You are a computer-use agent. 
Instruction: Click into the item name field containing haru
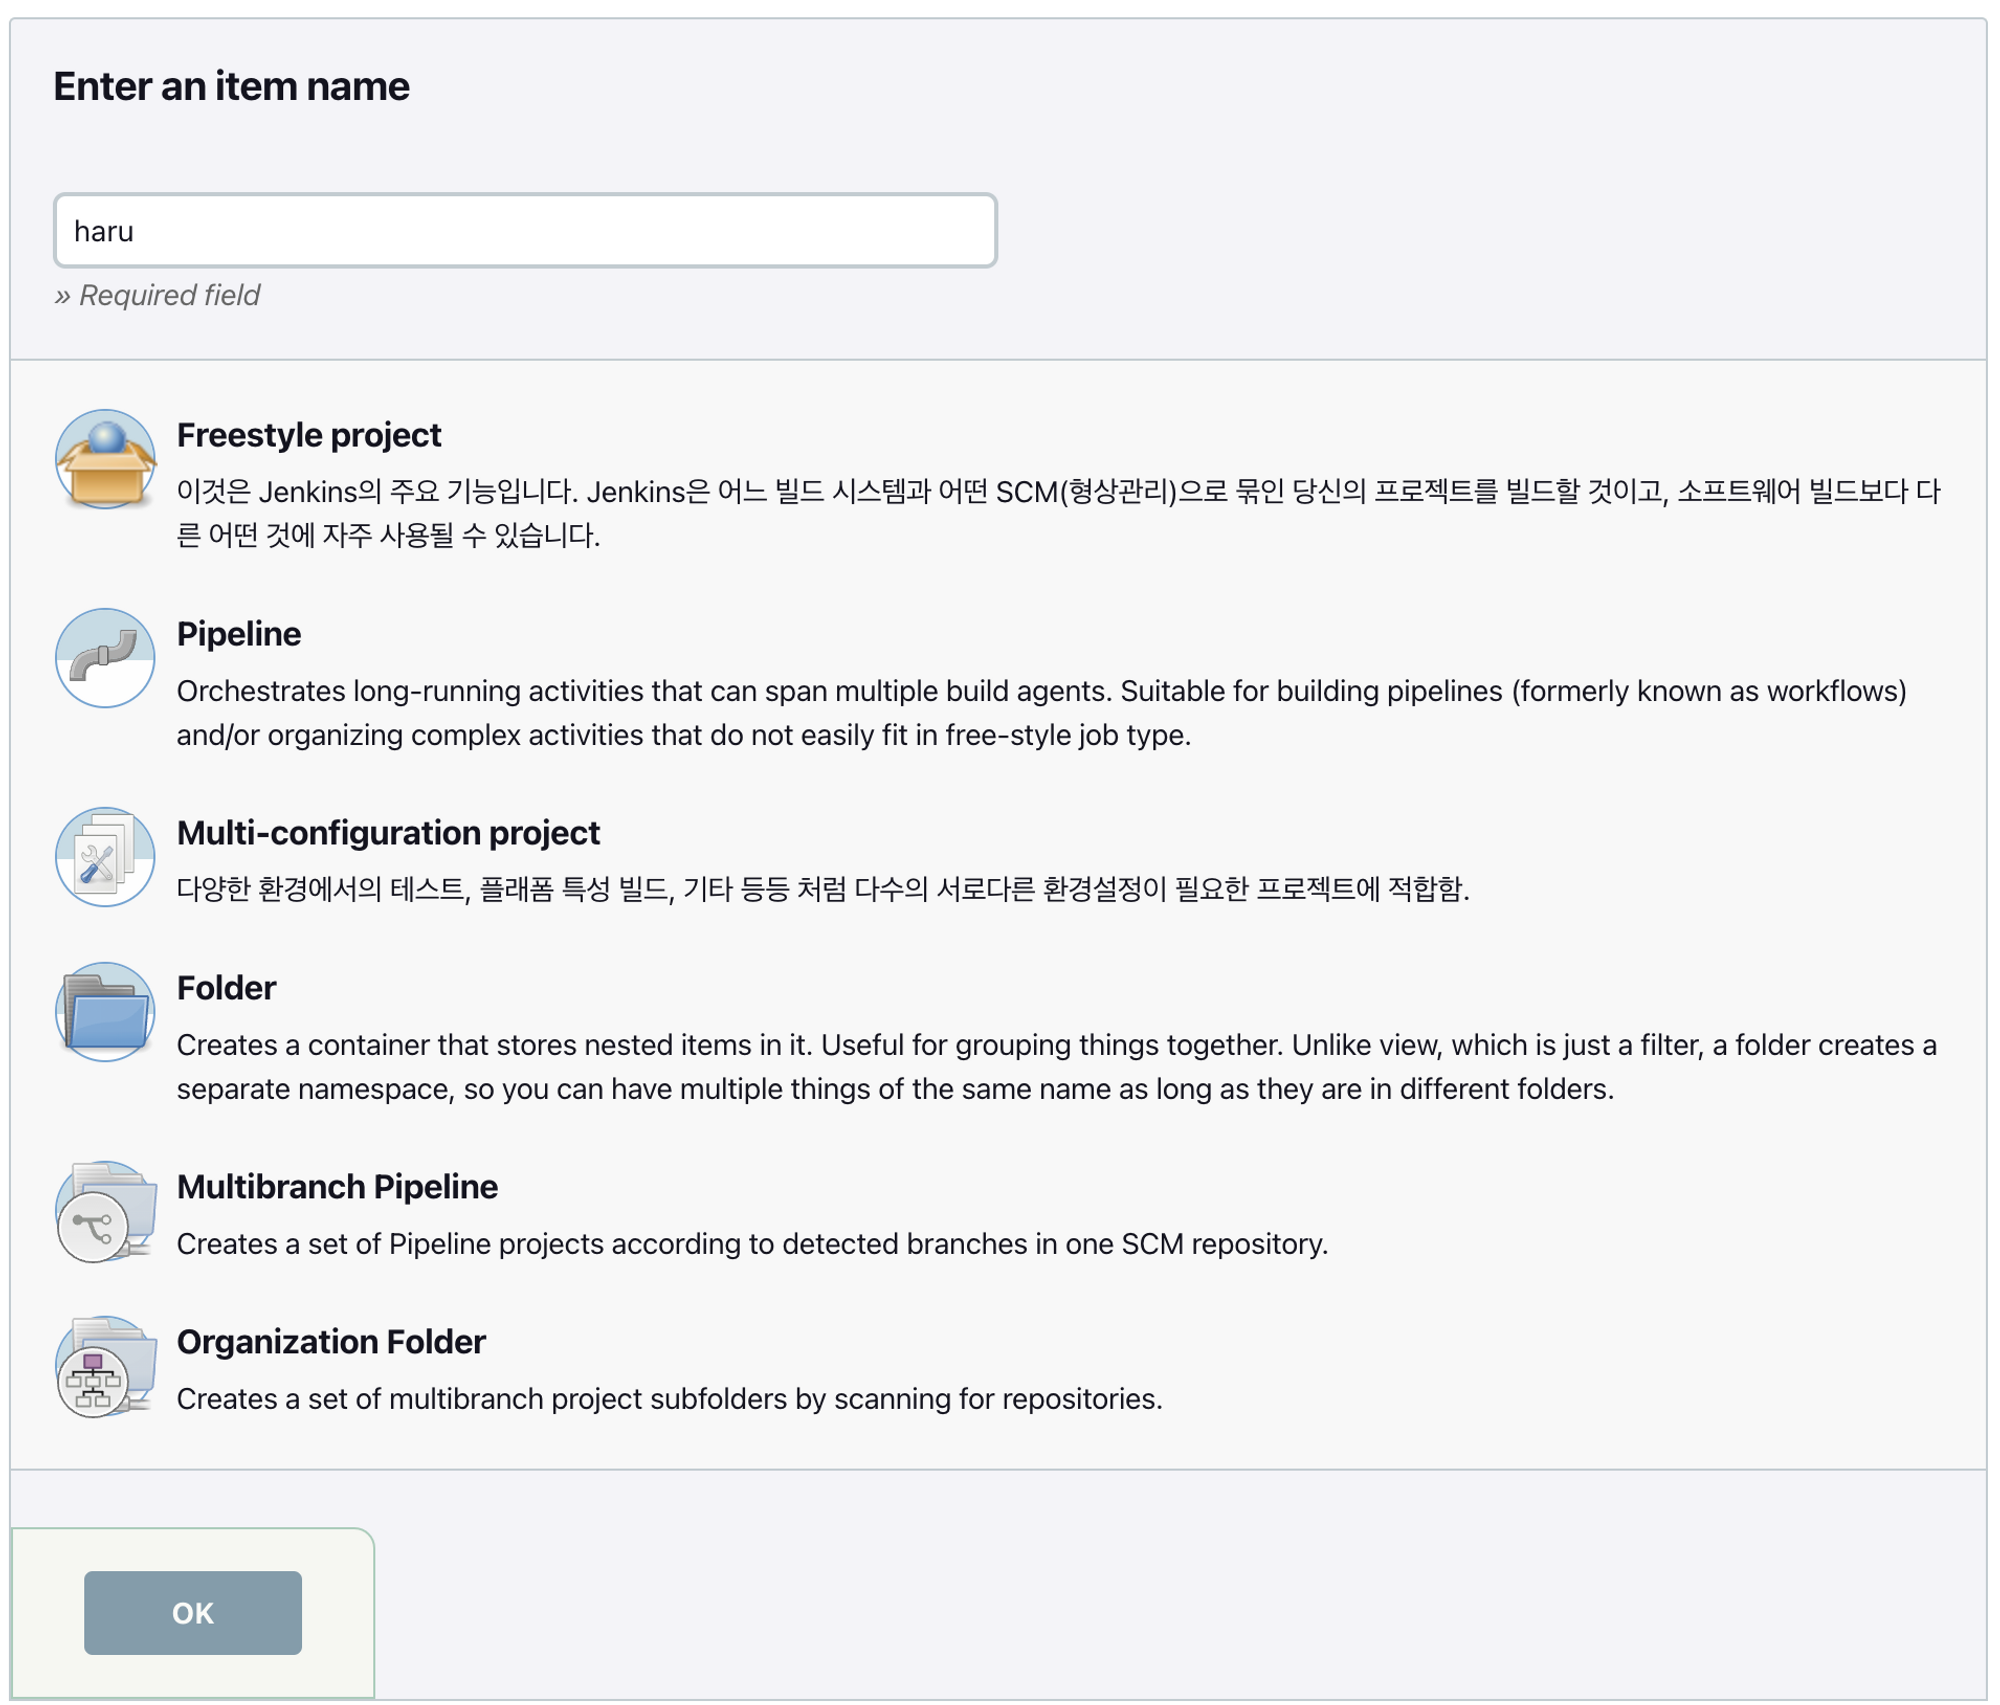(x=525, y=231)
